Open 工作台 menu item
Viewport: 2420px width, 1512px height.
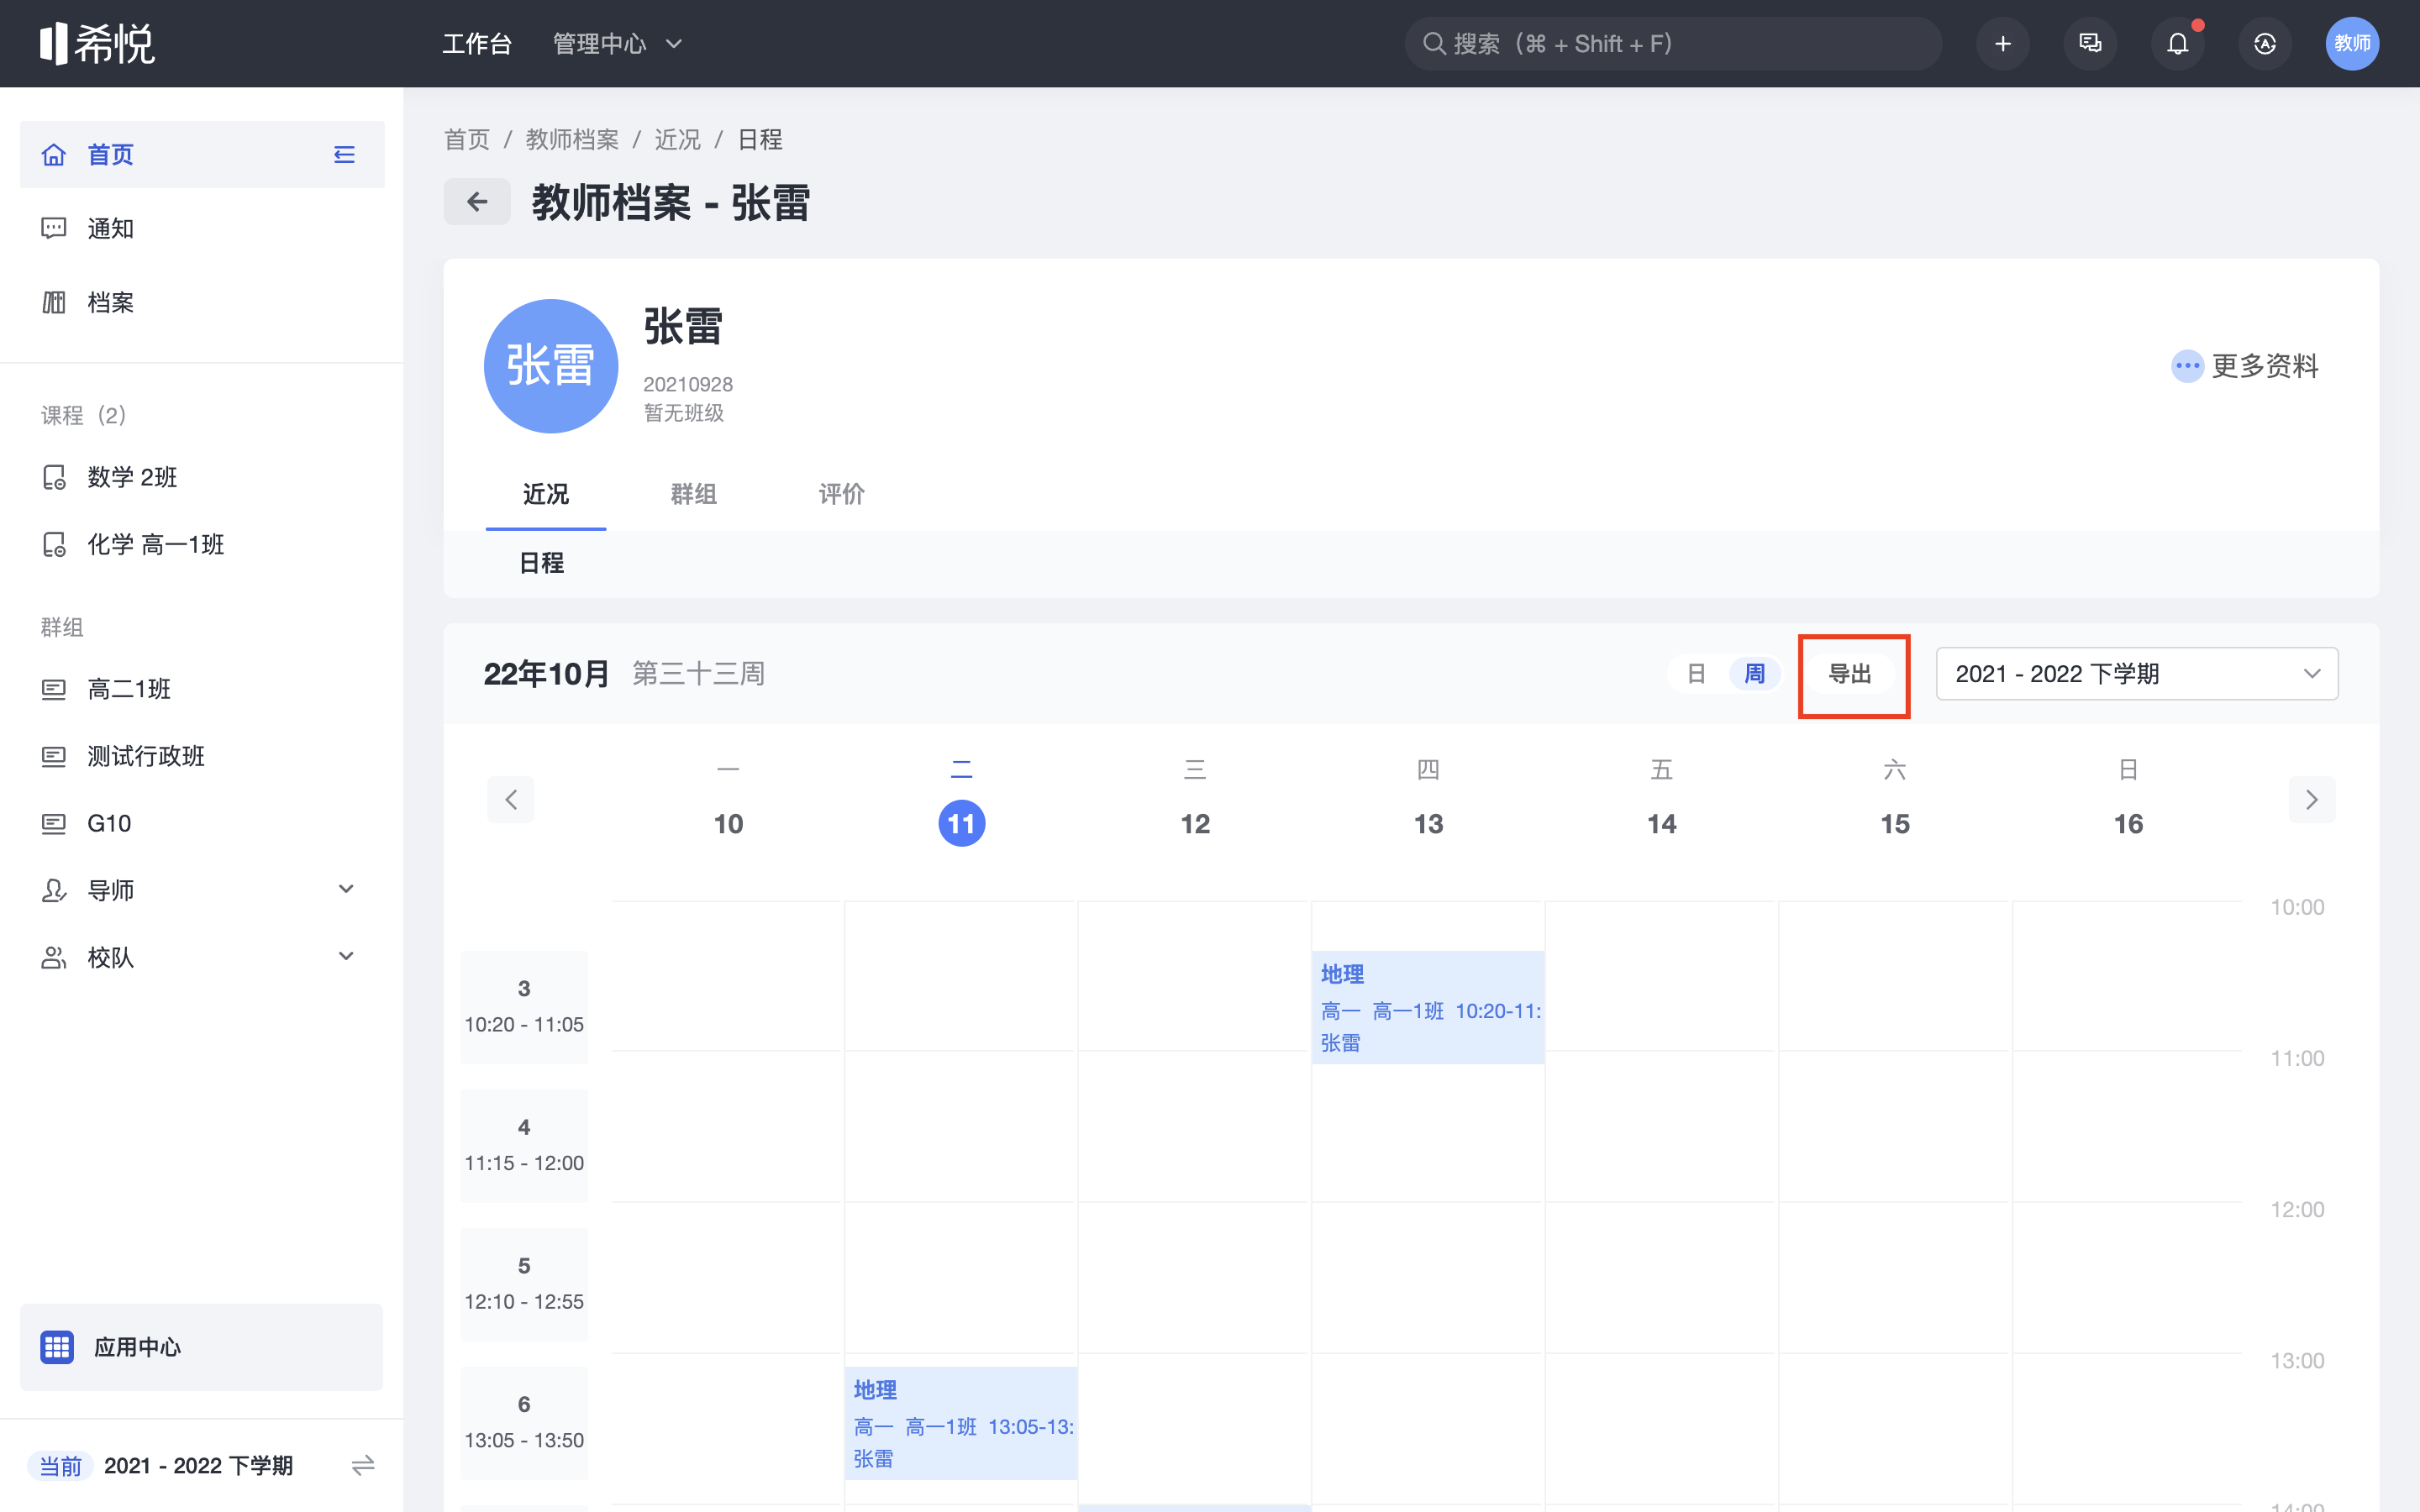pos(477,43)
